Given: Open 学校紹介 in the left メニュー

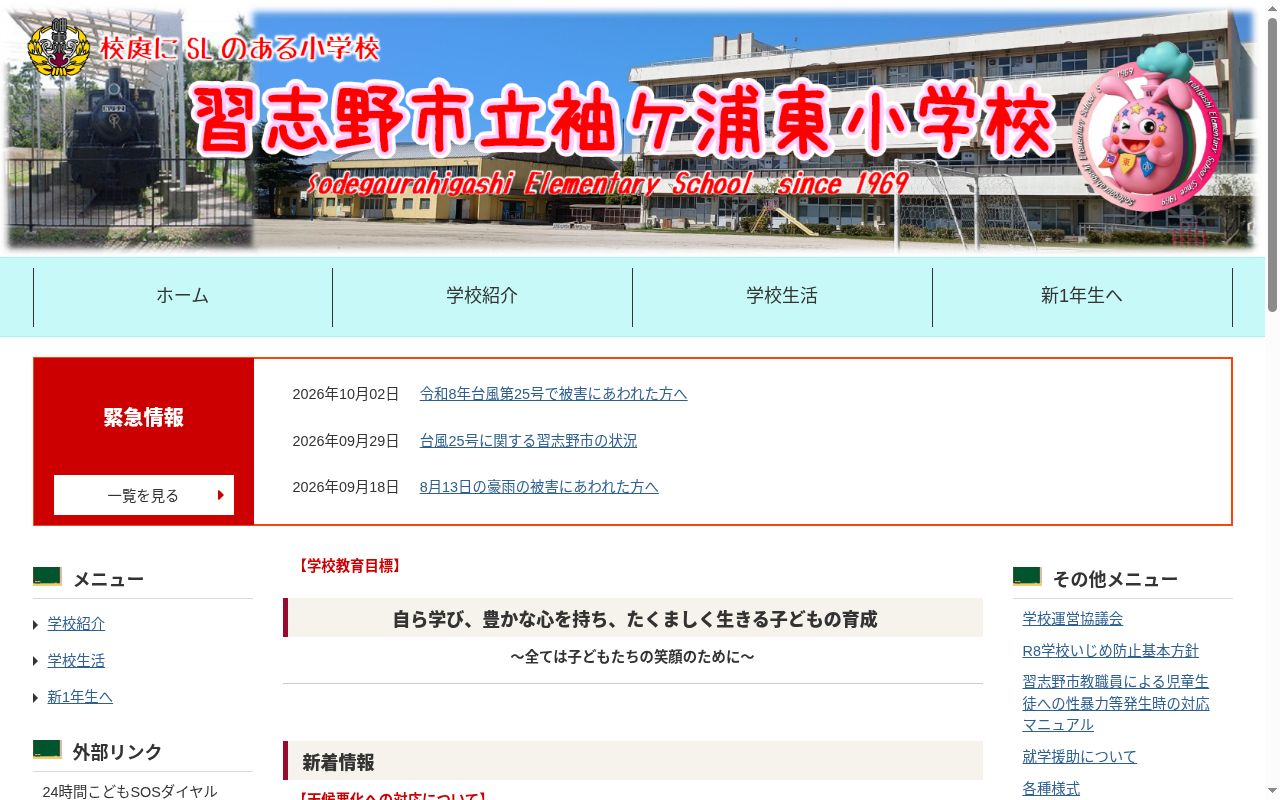Looking at the screenshot, I should (76, 624).
